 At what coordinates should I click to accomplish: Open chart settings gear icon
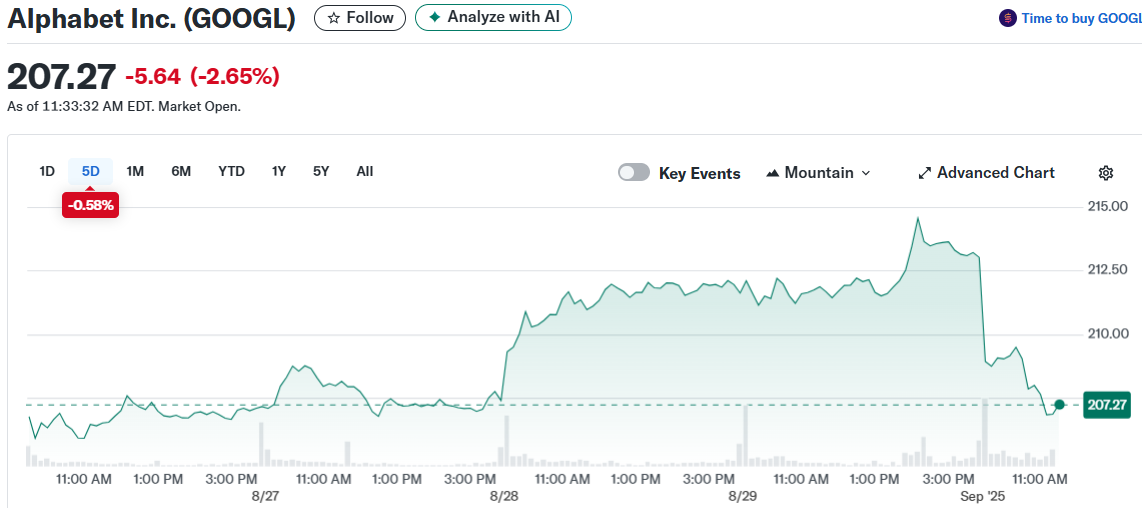click(1106, 173)
